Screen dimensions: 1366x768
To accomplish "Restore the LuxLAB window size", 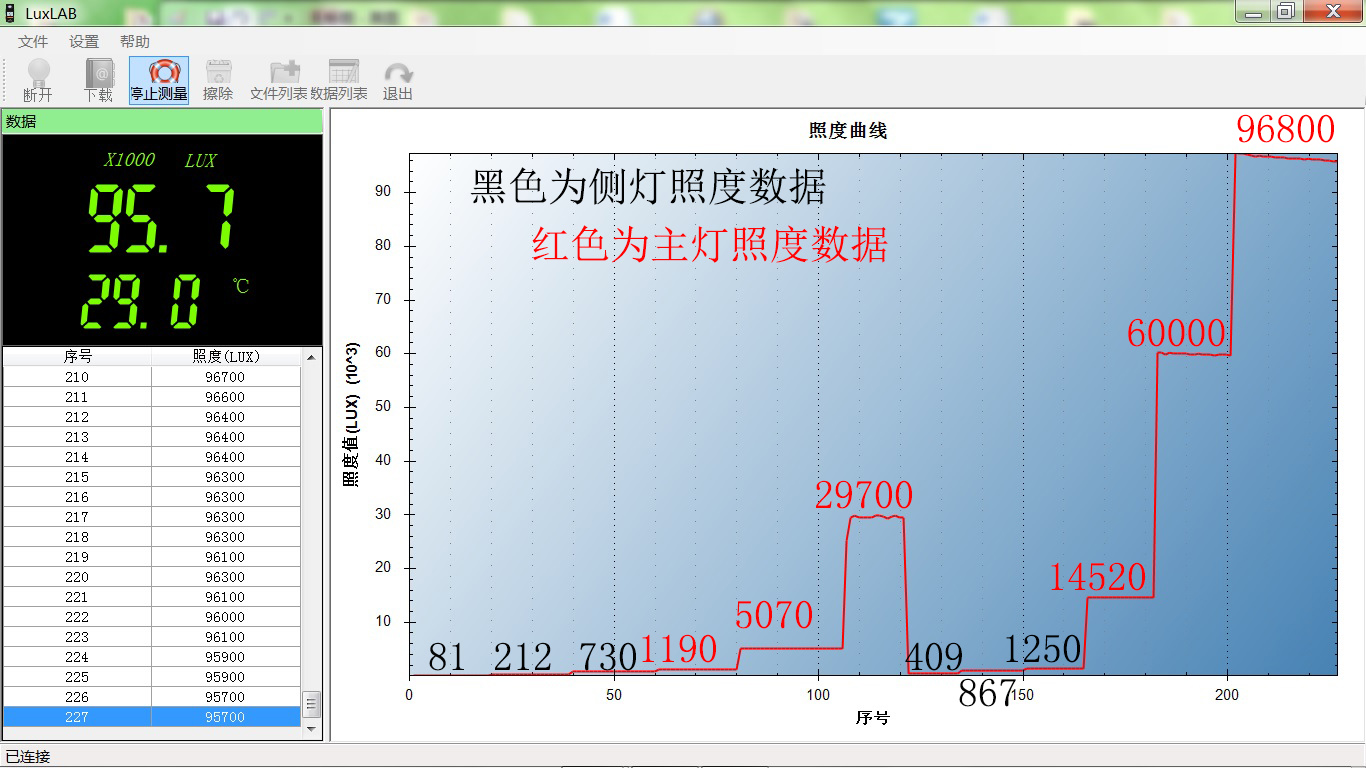I will (x=1286, y=11).
